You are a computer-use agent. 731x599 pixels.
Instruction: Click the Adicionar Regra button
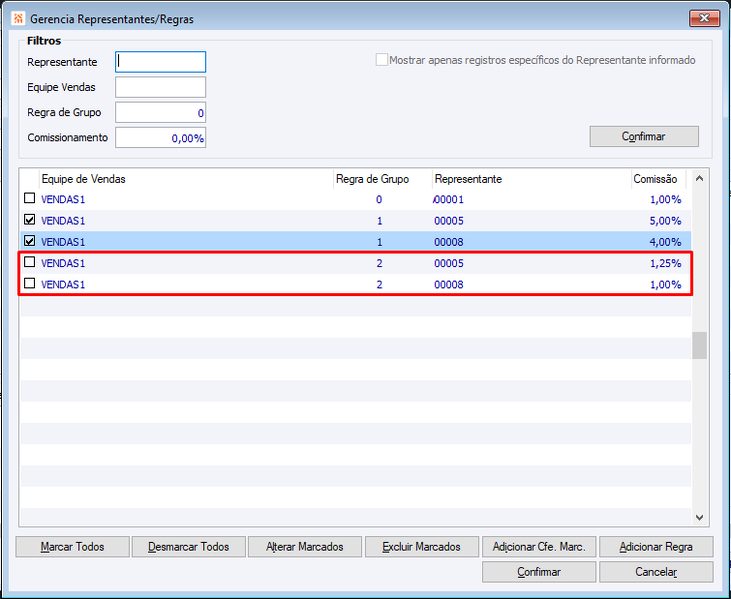656,547
